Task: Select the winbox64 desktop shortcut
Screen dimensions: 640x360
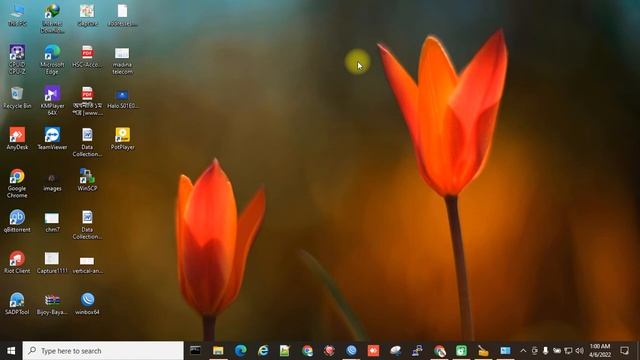Action: (87, 304)
